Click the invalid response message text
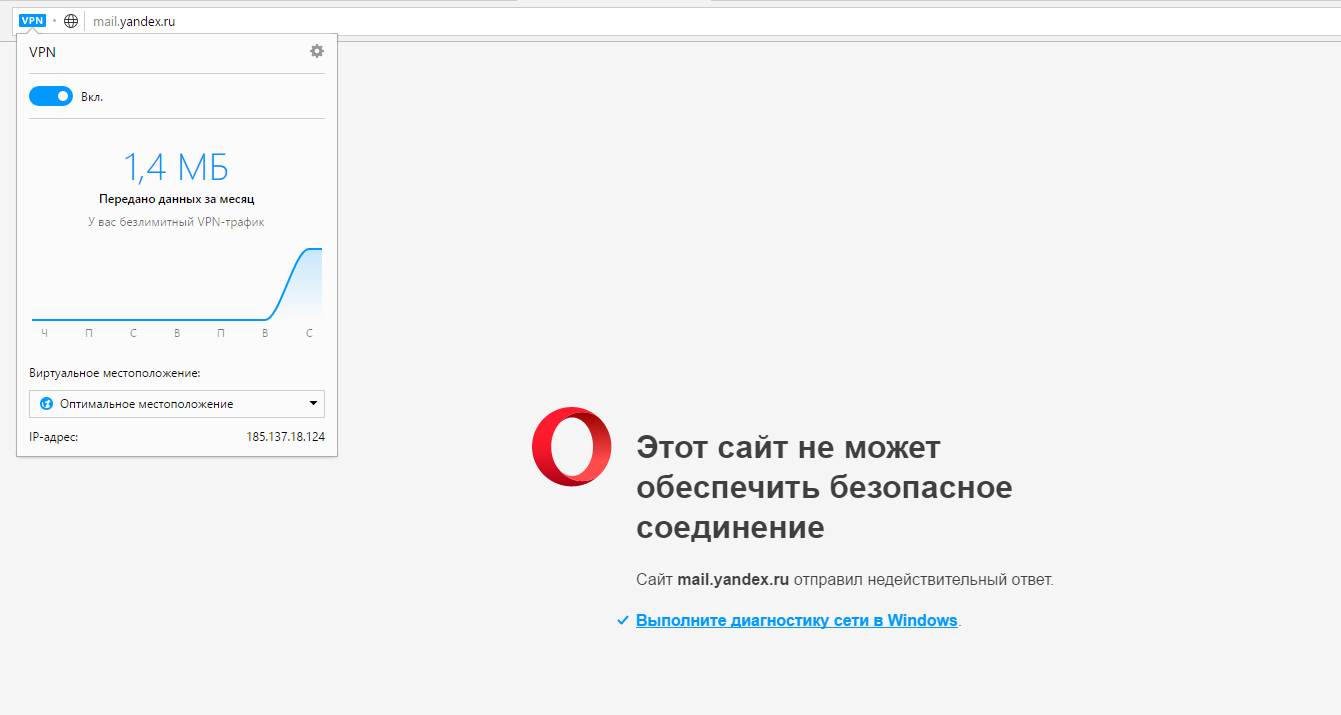The height and width of the screenshot is (715, 1341). pyautogui.click(x=844, y=579)
